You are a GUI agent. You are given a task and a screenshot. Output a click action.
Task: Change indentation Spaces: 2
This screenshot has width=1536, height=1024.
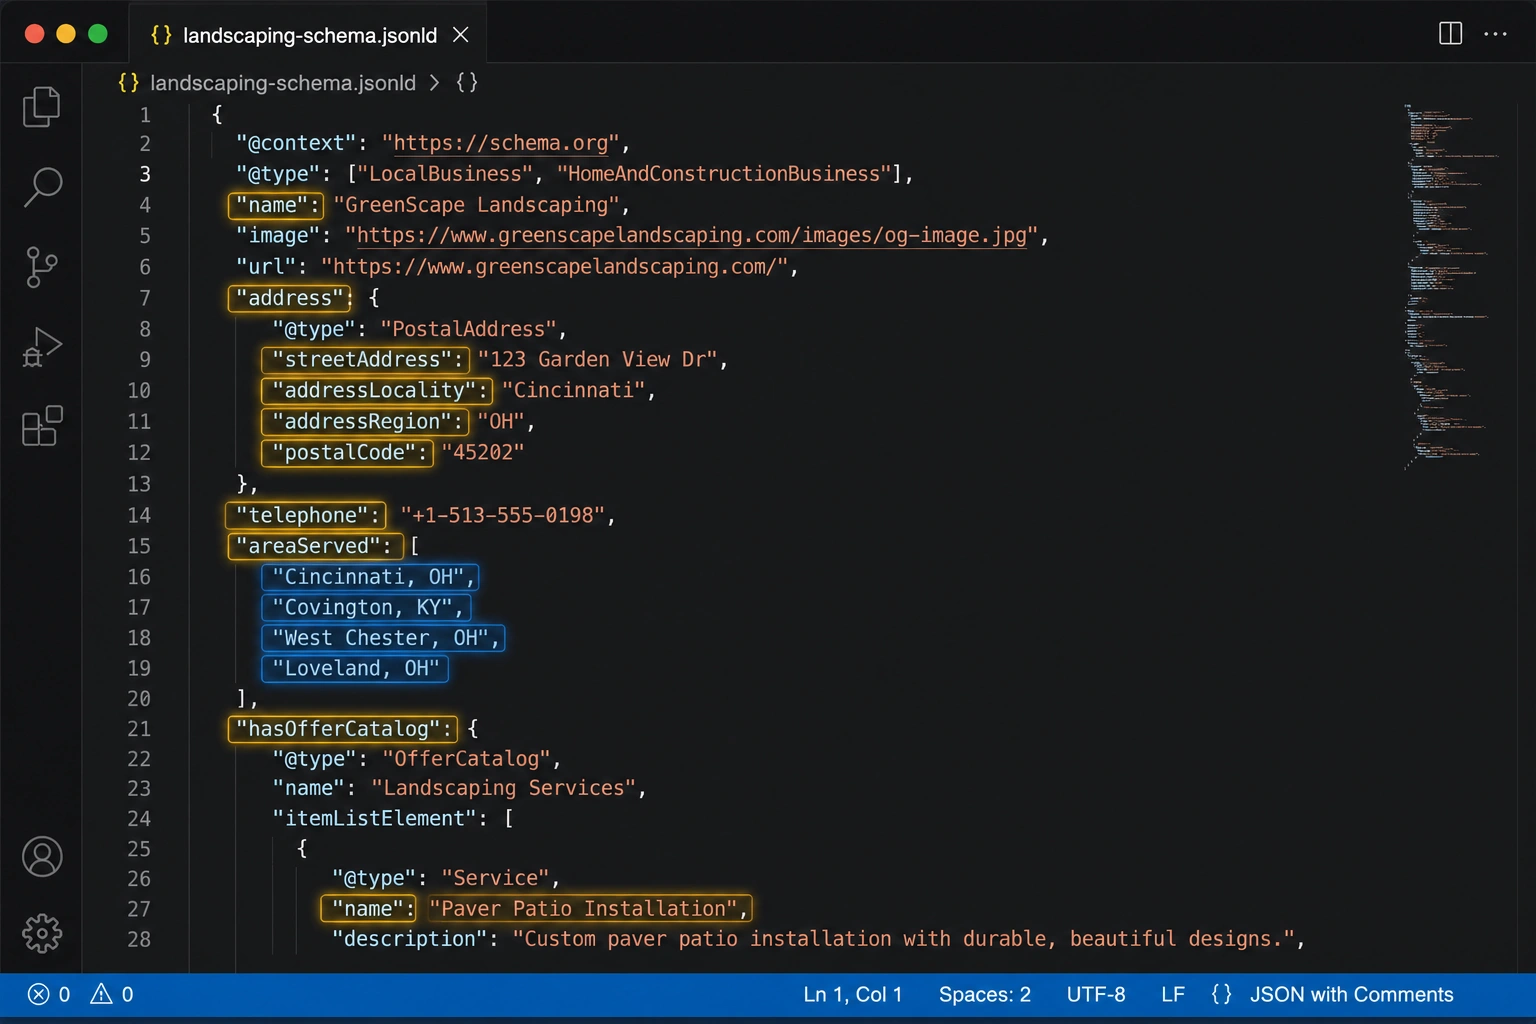point(984,994)
